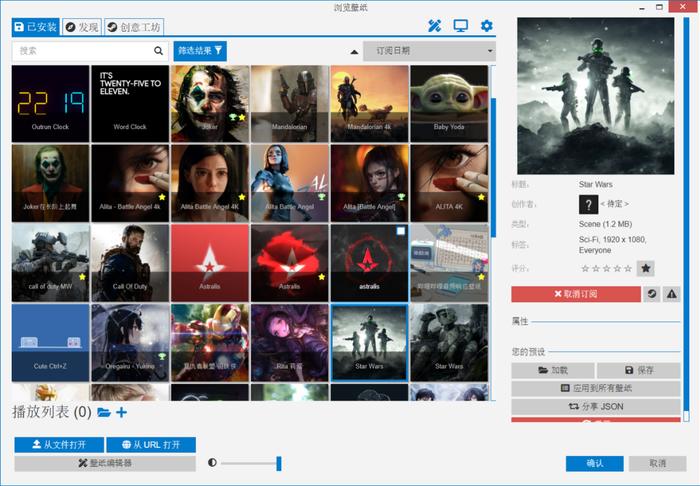This screenshot has height=486, width=700.
Task: Select the Outrun Clock wallpaper
Action: click(50, 104)
